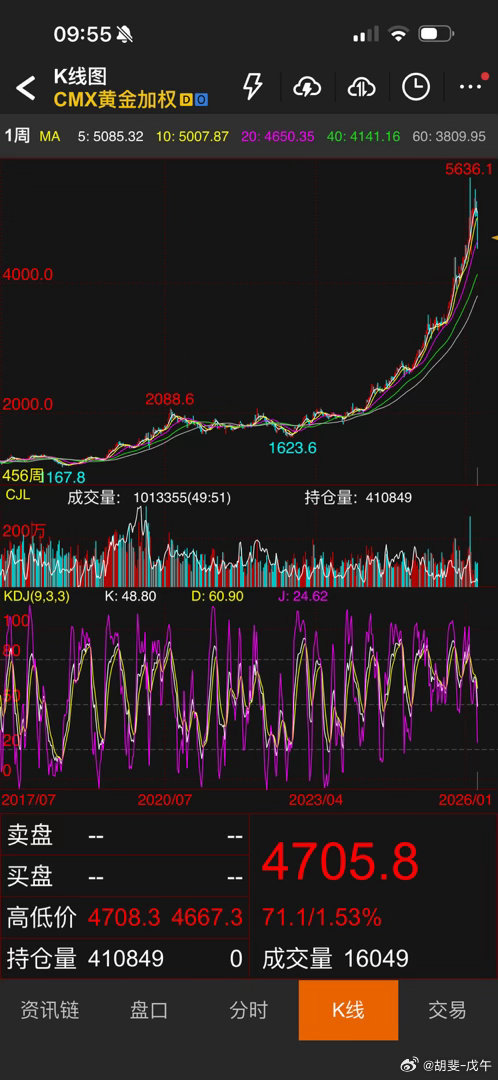The height and width of the screenshot is (1080, 498).
Task: Tap the silent mode bell icon
Action: tap(125, 34)
